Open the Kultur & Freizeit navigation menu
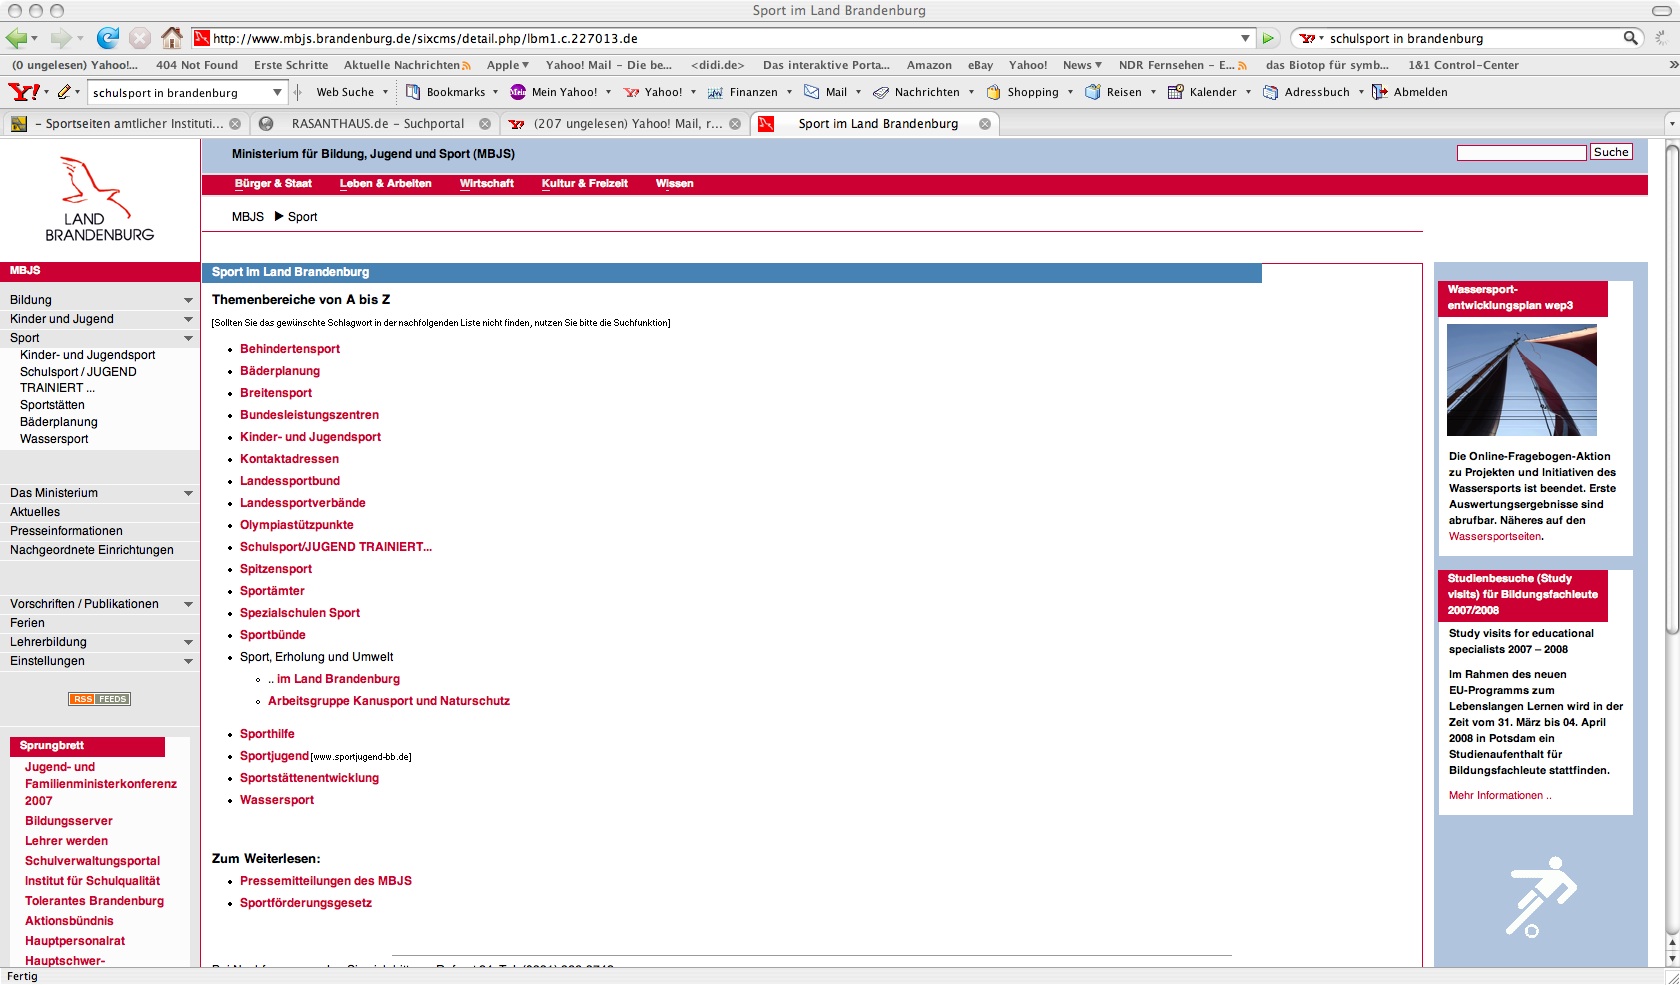The width and height of the screenshot is (1680, 985). click(584, 184)
